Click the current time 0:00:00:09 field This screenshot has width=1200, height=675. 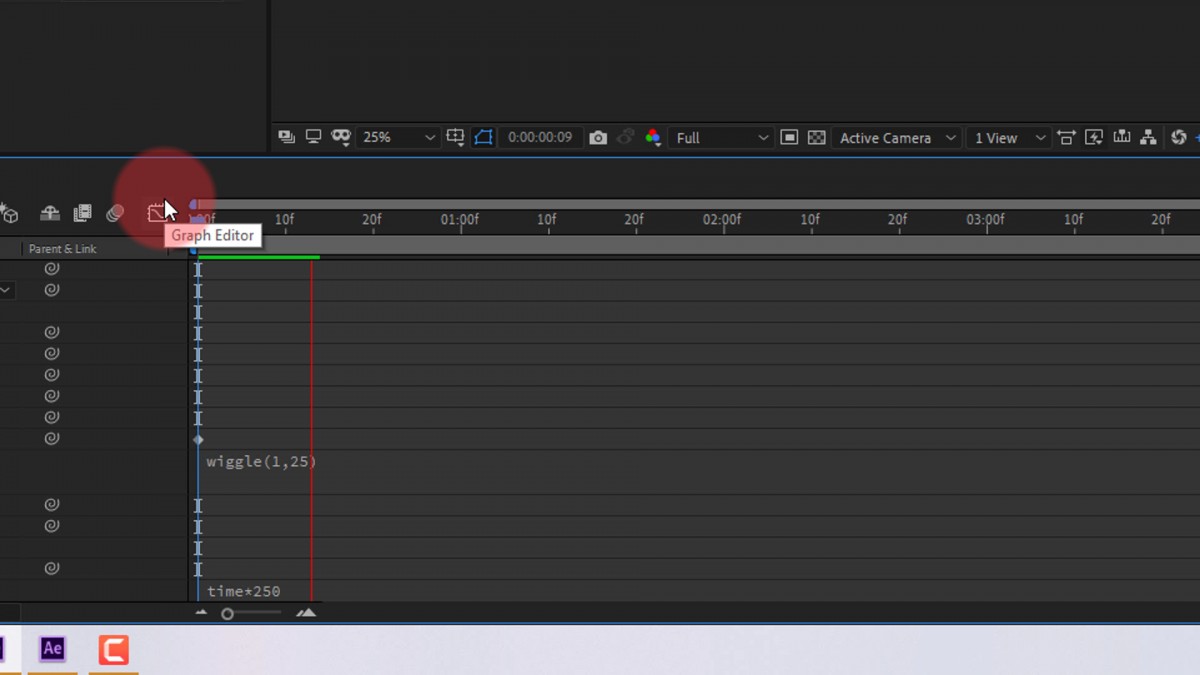[540, 138]
